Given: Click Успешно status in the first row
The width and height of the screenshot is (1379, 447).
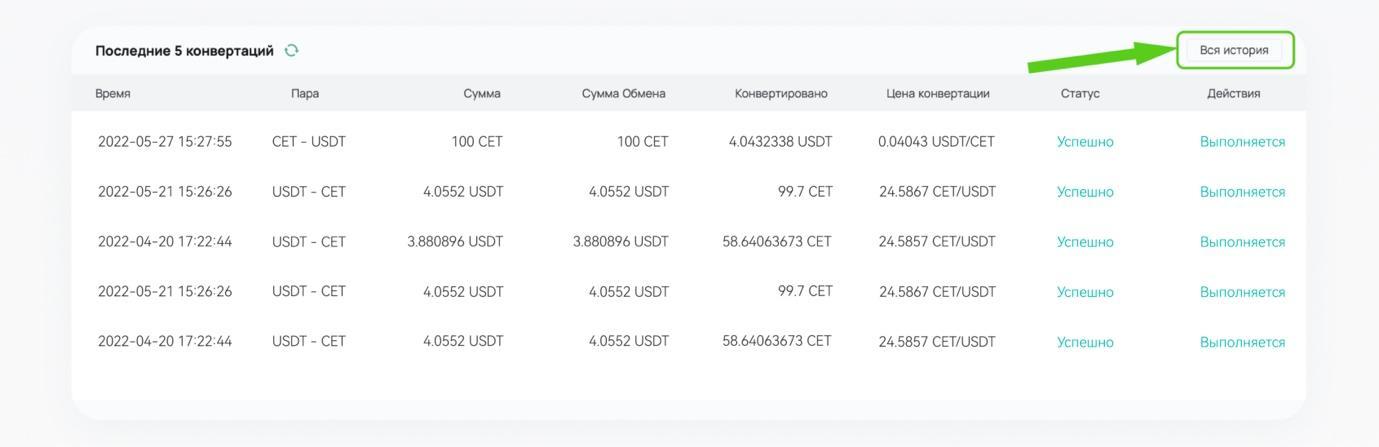Looking at the screenshot, I should pyautogui.click(x=1085, y=142).
